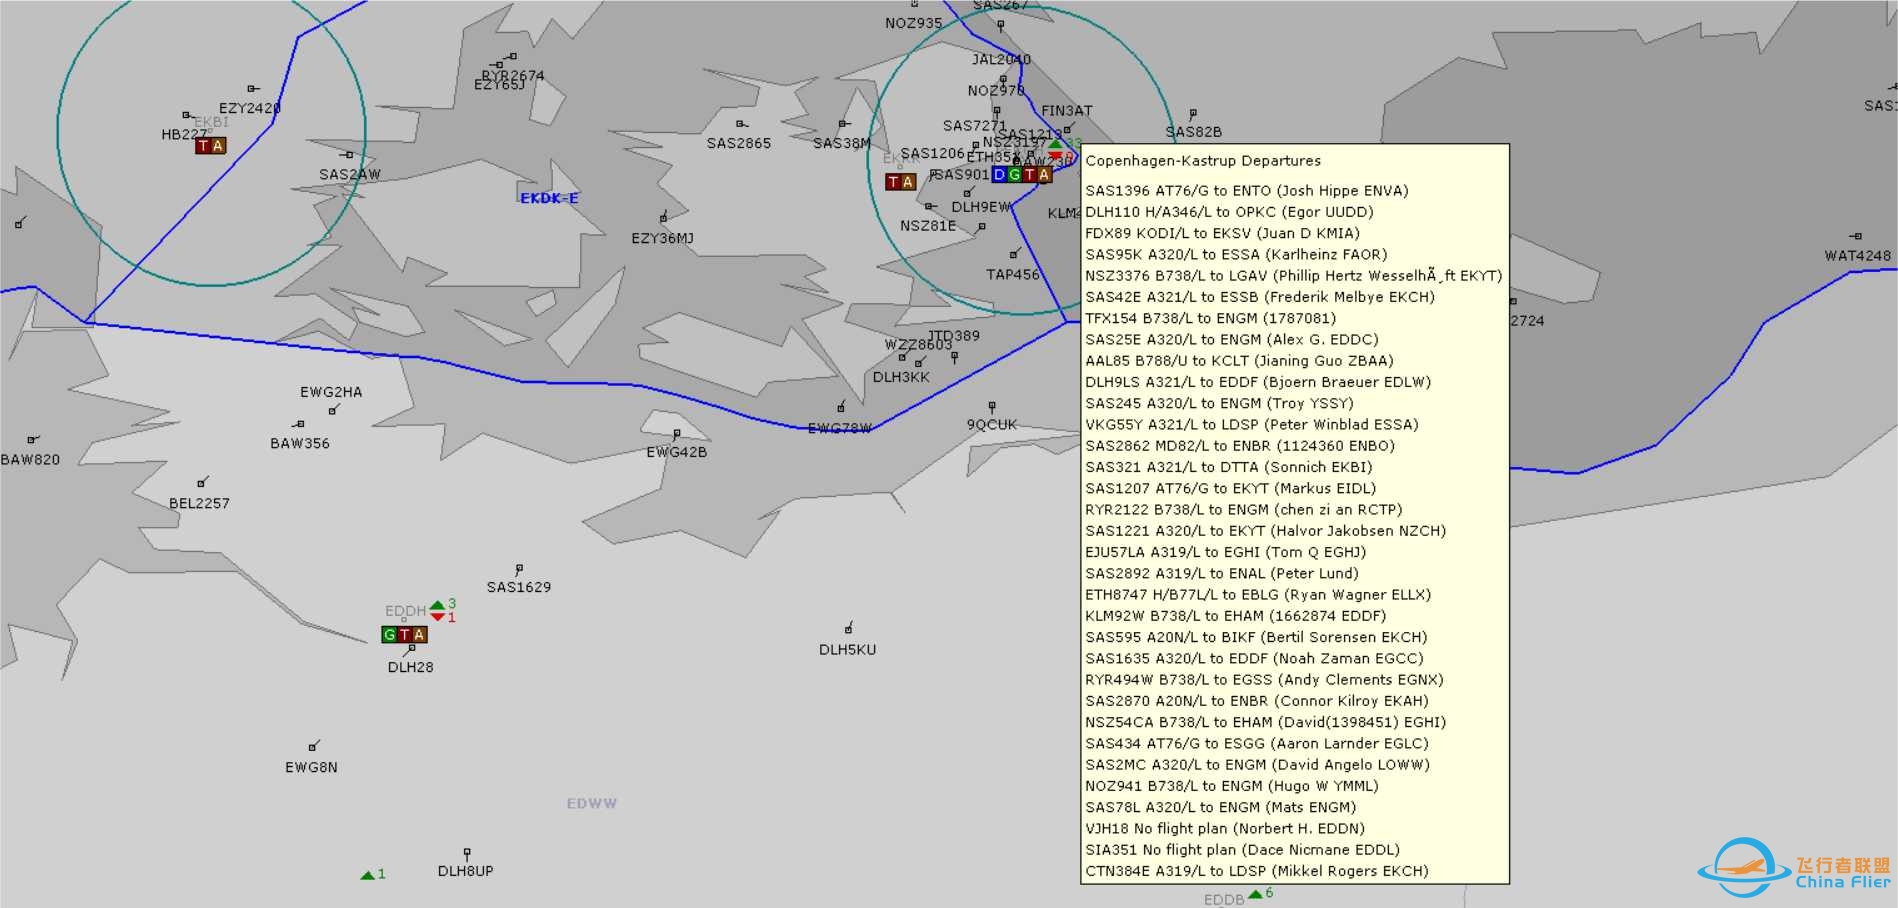Select departure row SAS595 to BIKF

1256,637
